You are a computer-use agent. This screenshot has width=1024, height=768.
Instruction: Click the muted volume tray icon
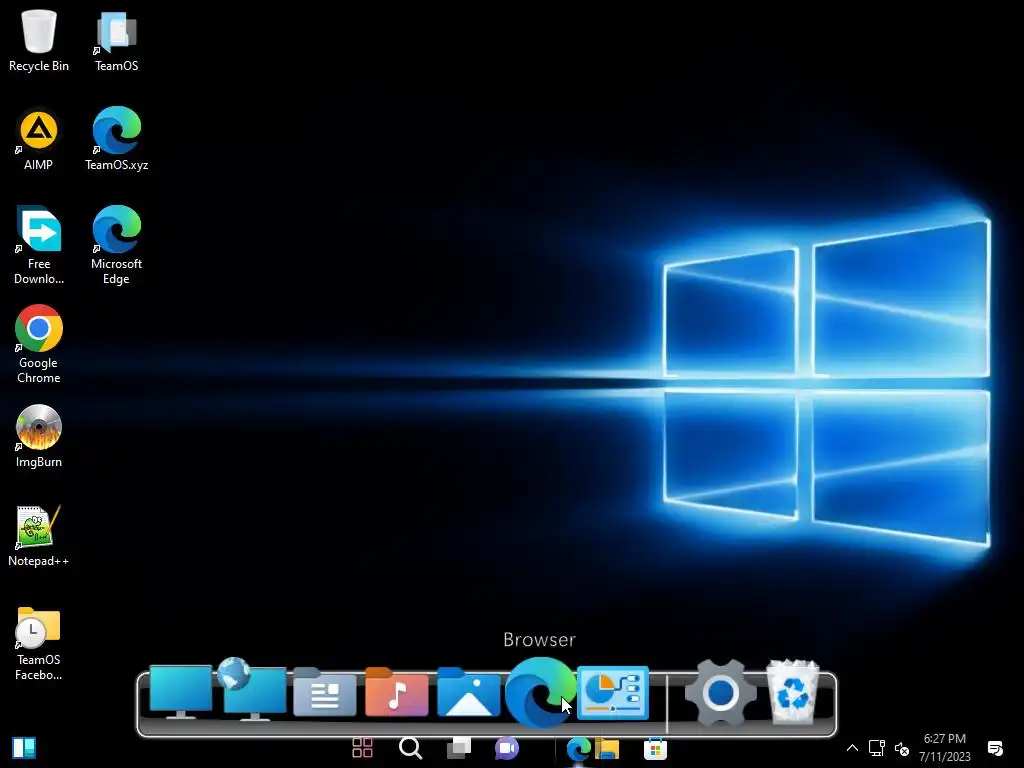pos(902,749)
